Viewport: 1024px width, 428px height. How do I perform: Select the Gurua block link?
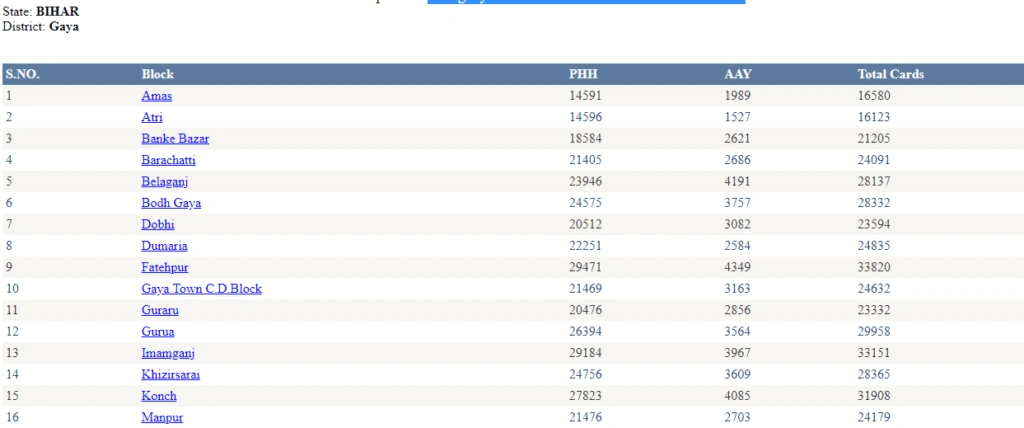point(158,332)
